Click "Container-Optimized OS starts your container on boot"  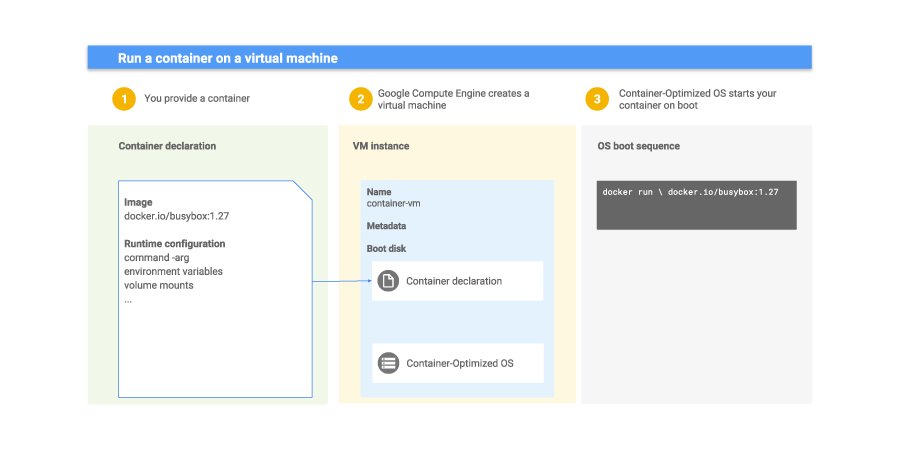click(697, 99)
